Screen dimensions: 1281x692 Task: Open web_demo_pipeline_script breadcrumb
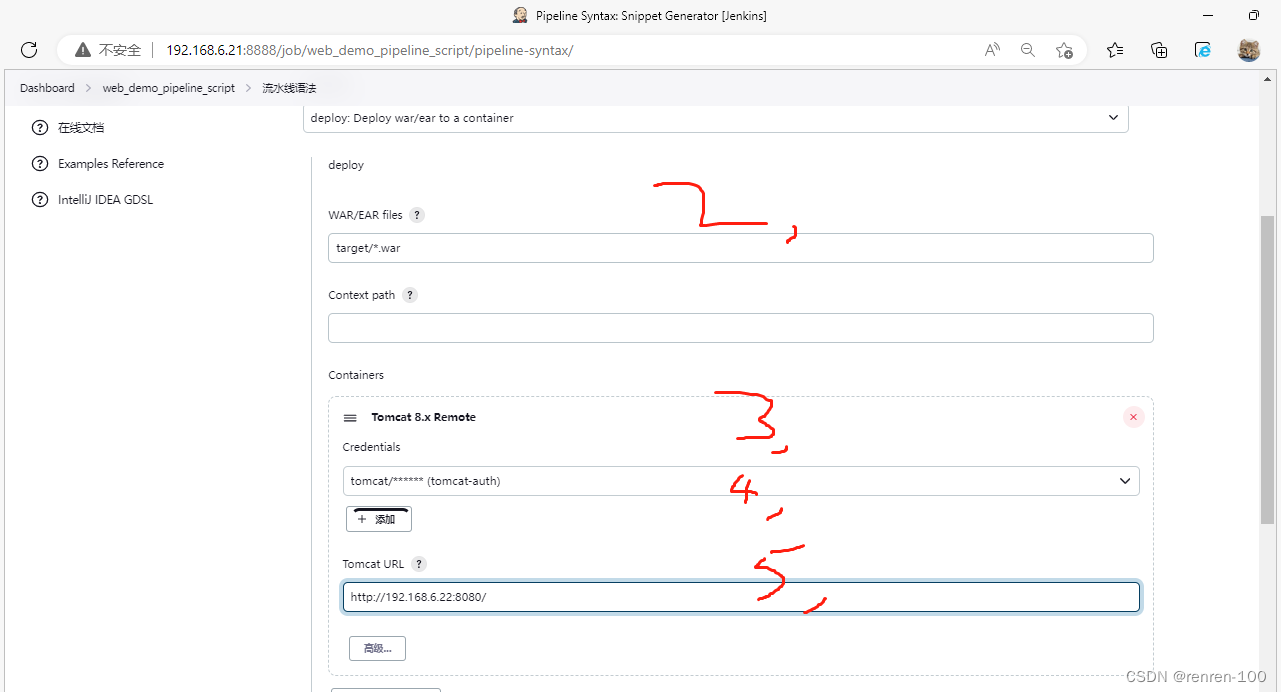tap(169, 88)
